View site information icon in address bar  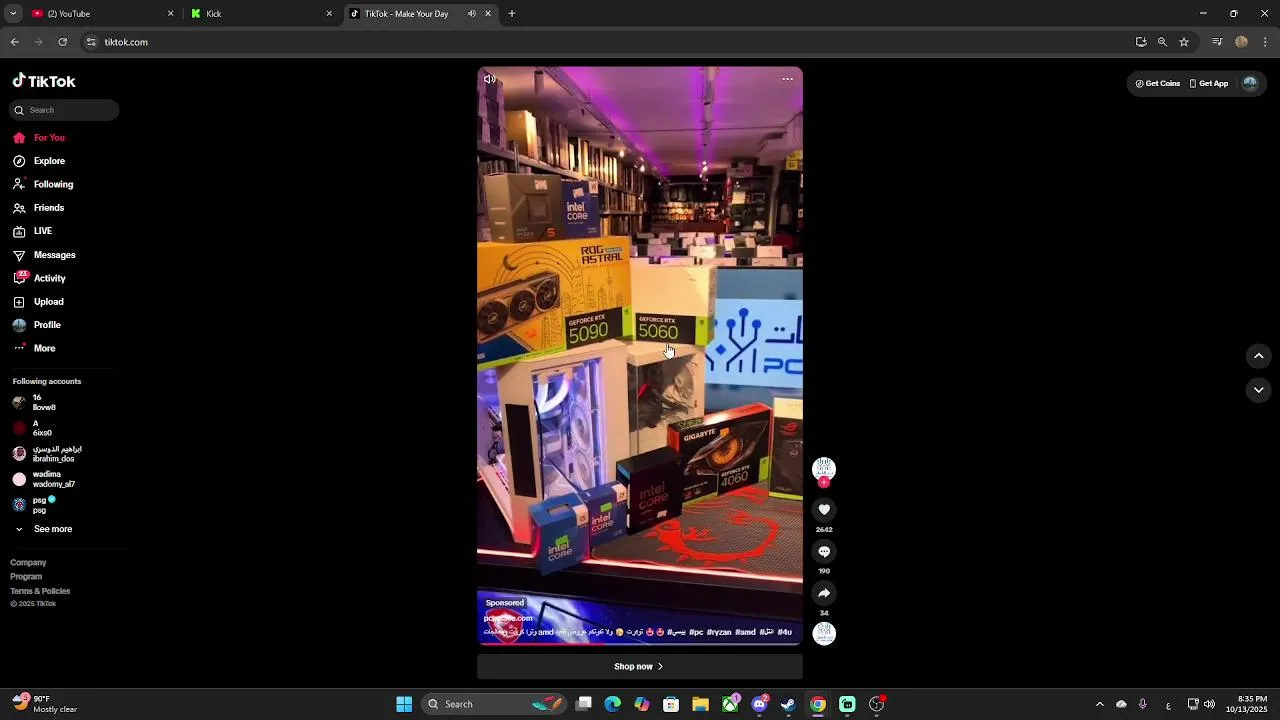tap(91, 42)
